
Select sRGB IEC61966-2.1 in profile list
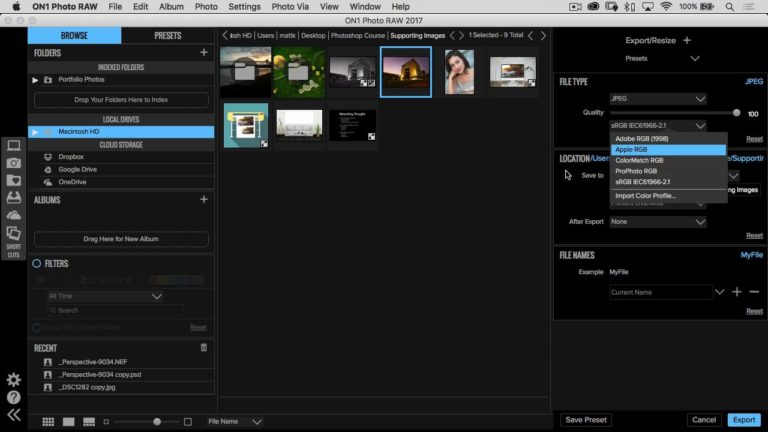point(668,182)
